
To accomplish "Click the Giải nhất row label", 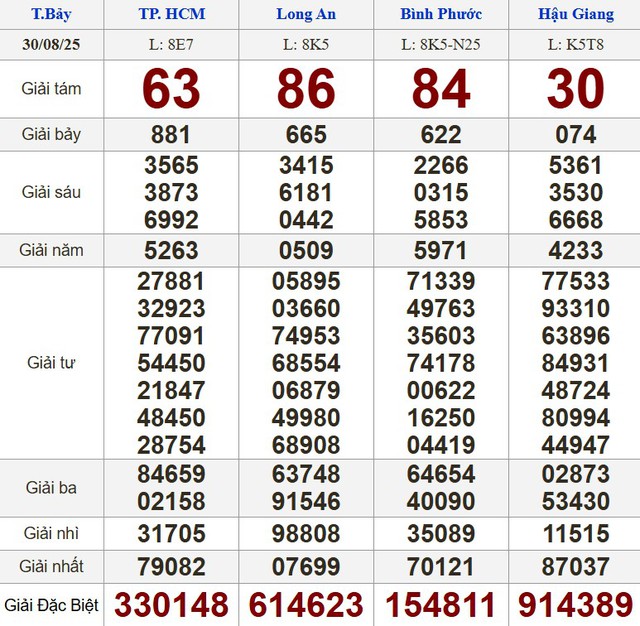I will [51, 567].
